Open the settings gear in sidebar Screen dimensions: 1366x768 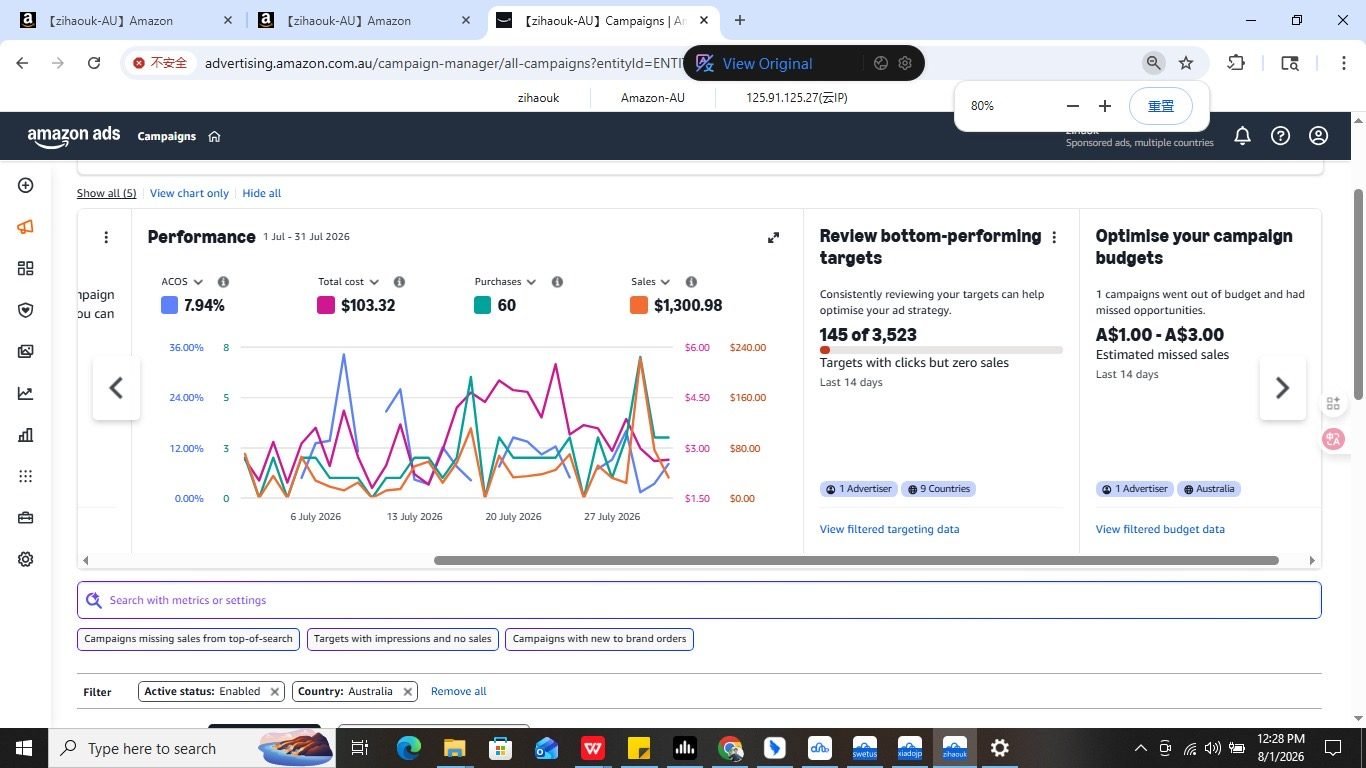tap(26, 559)
